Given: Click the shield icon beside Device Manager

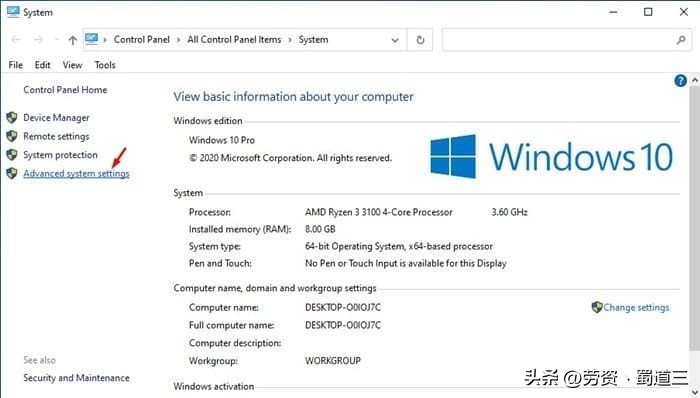Looking at the screenshot, I should (12, 118).
